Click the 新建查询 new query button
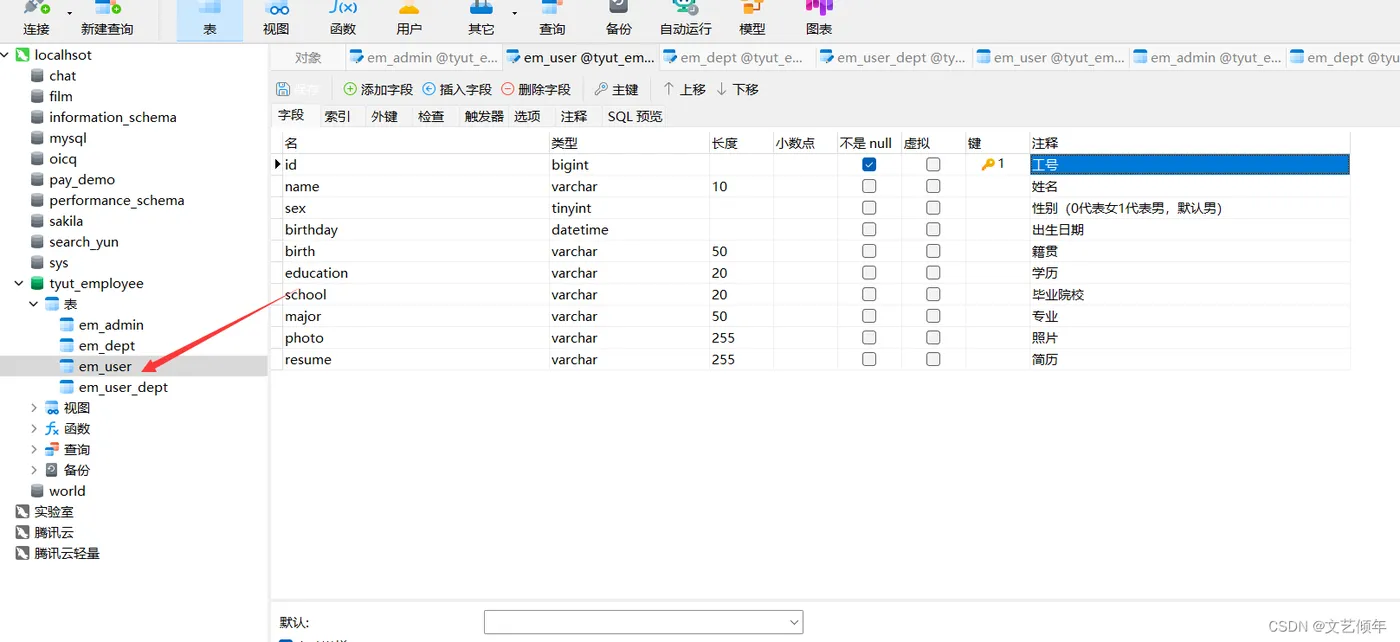The height and width of the screenshot is (642, 1400). coord(107,19)
